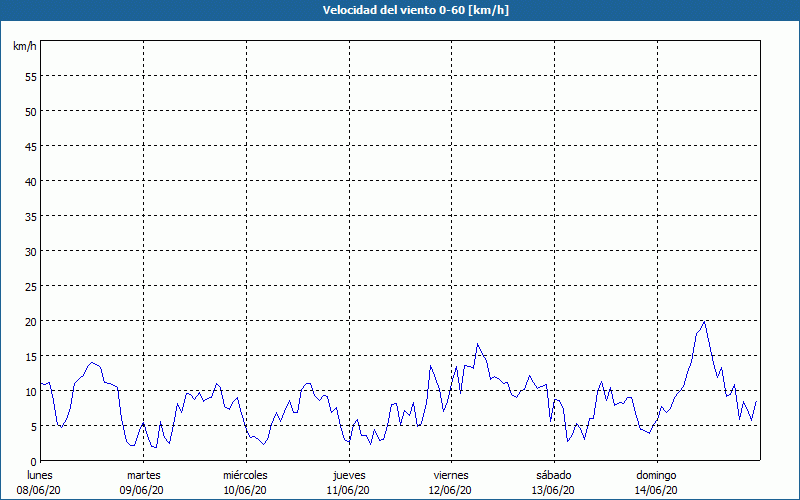
Task: Click the '35' y-axis label
Action: coord(31,216)
